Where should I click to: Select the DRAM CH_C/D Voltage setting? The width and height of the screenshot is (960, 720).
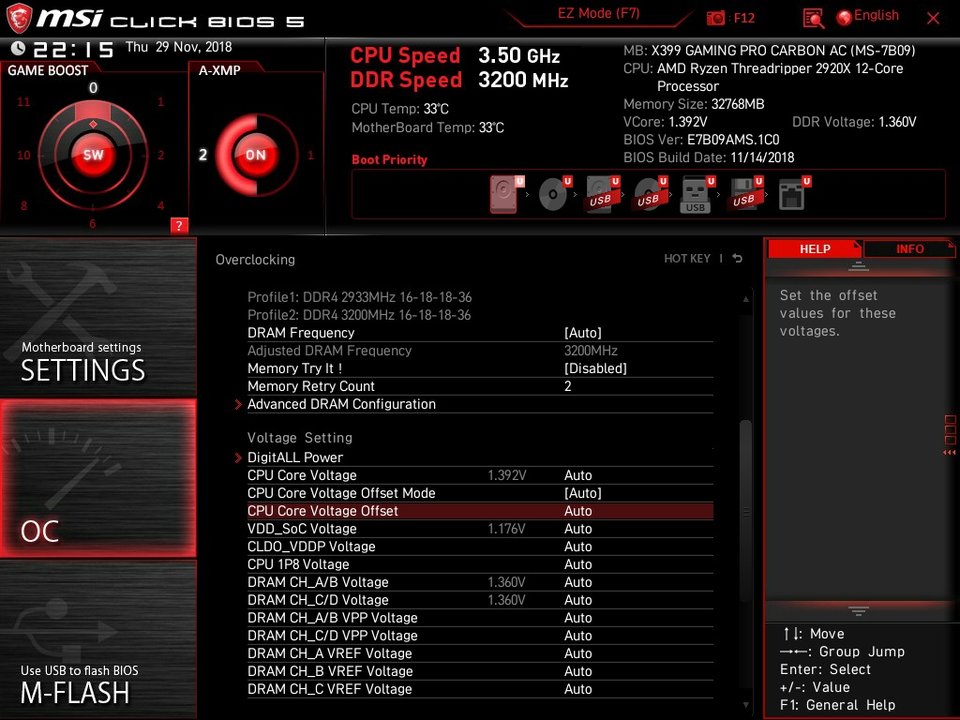(x=480, y=600)
